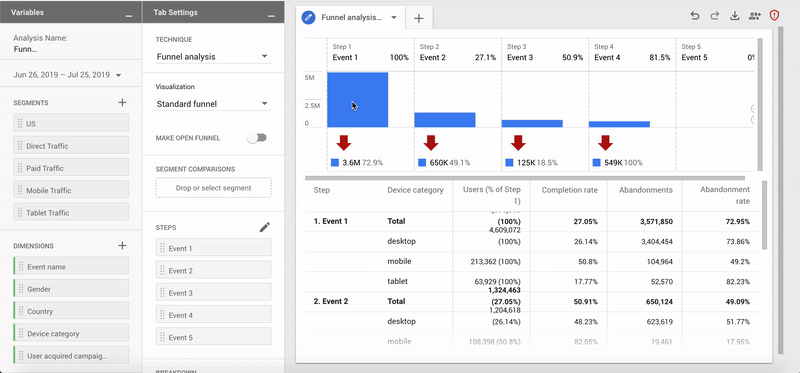This screenshot has width=800, height=373.
Task: Click the Event 3 step chip
Action: (213, 293)
